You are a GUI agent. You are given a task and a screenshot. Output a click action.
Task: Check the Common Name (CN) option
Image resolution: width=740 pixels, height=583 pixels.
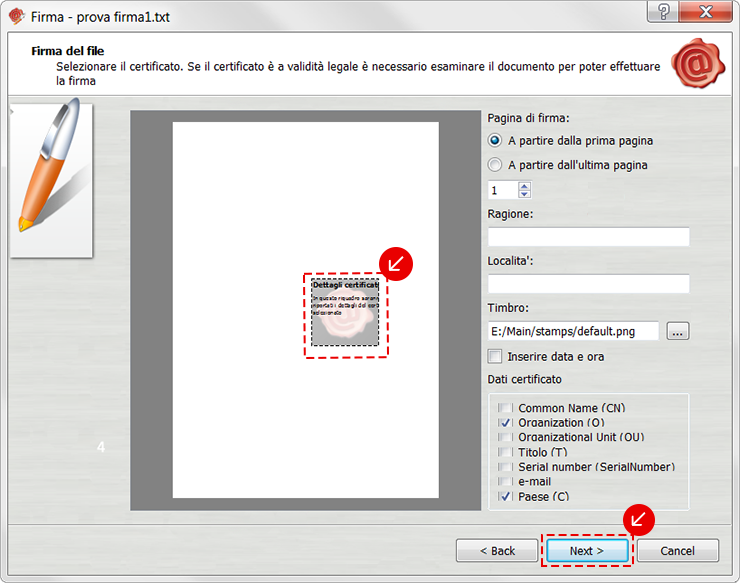[505, 409]
